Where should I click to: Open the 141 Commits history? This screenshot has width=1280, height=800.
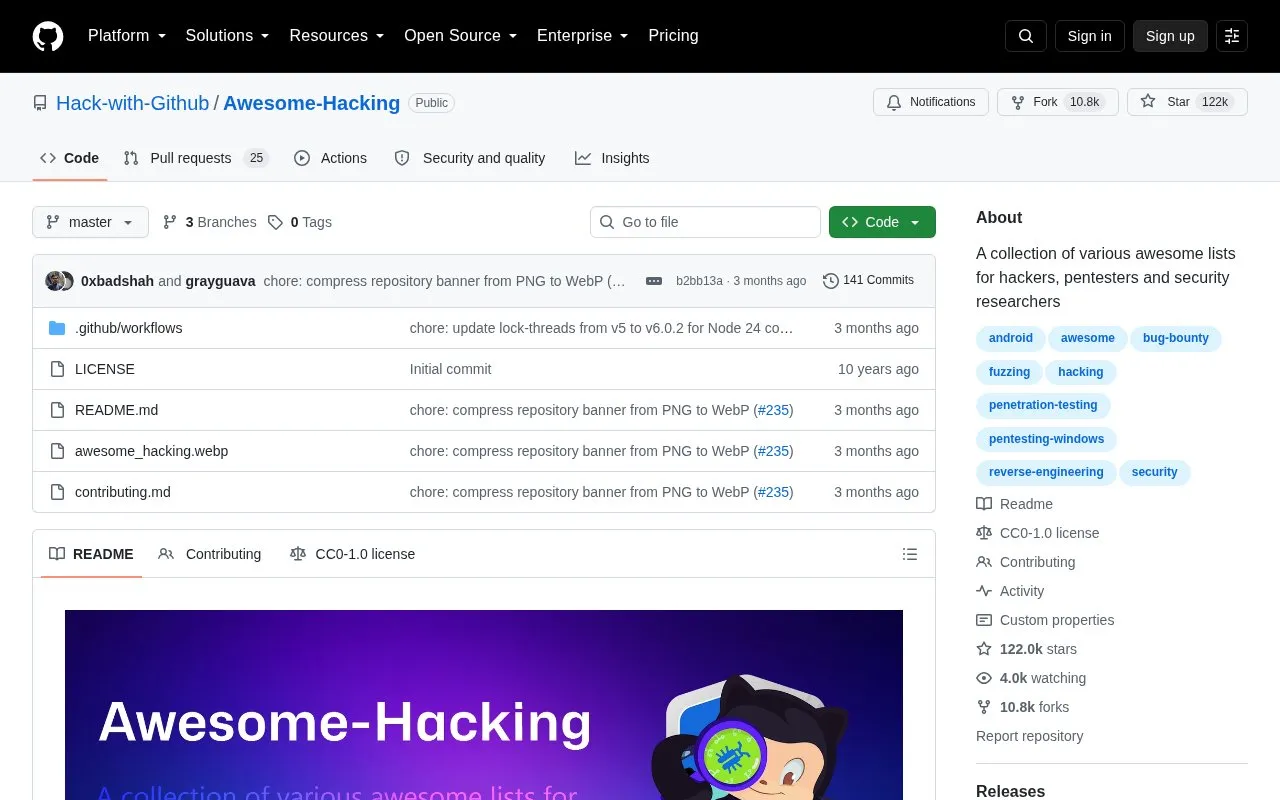[x=868, y=280]
